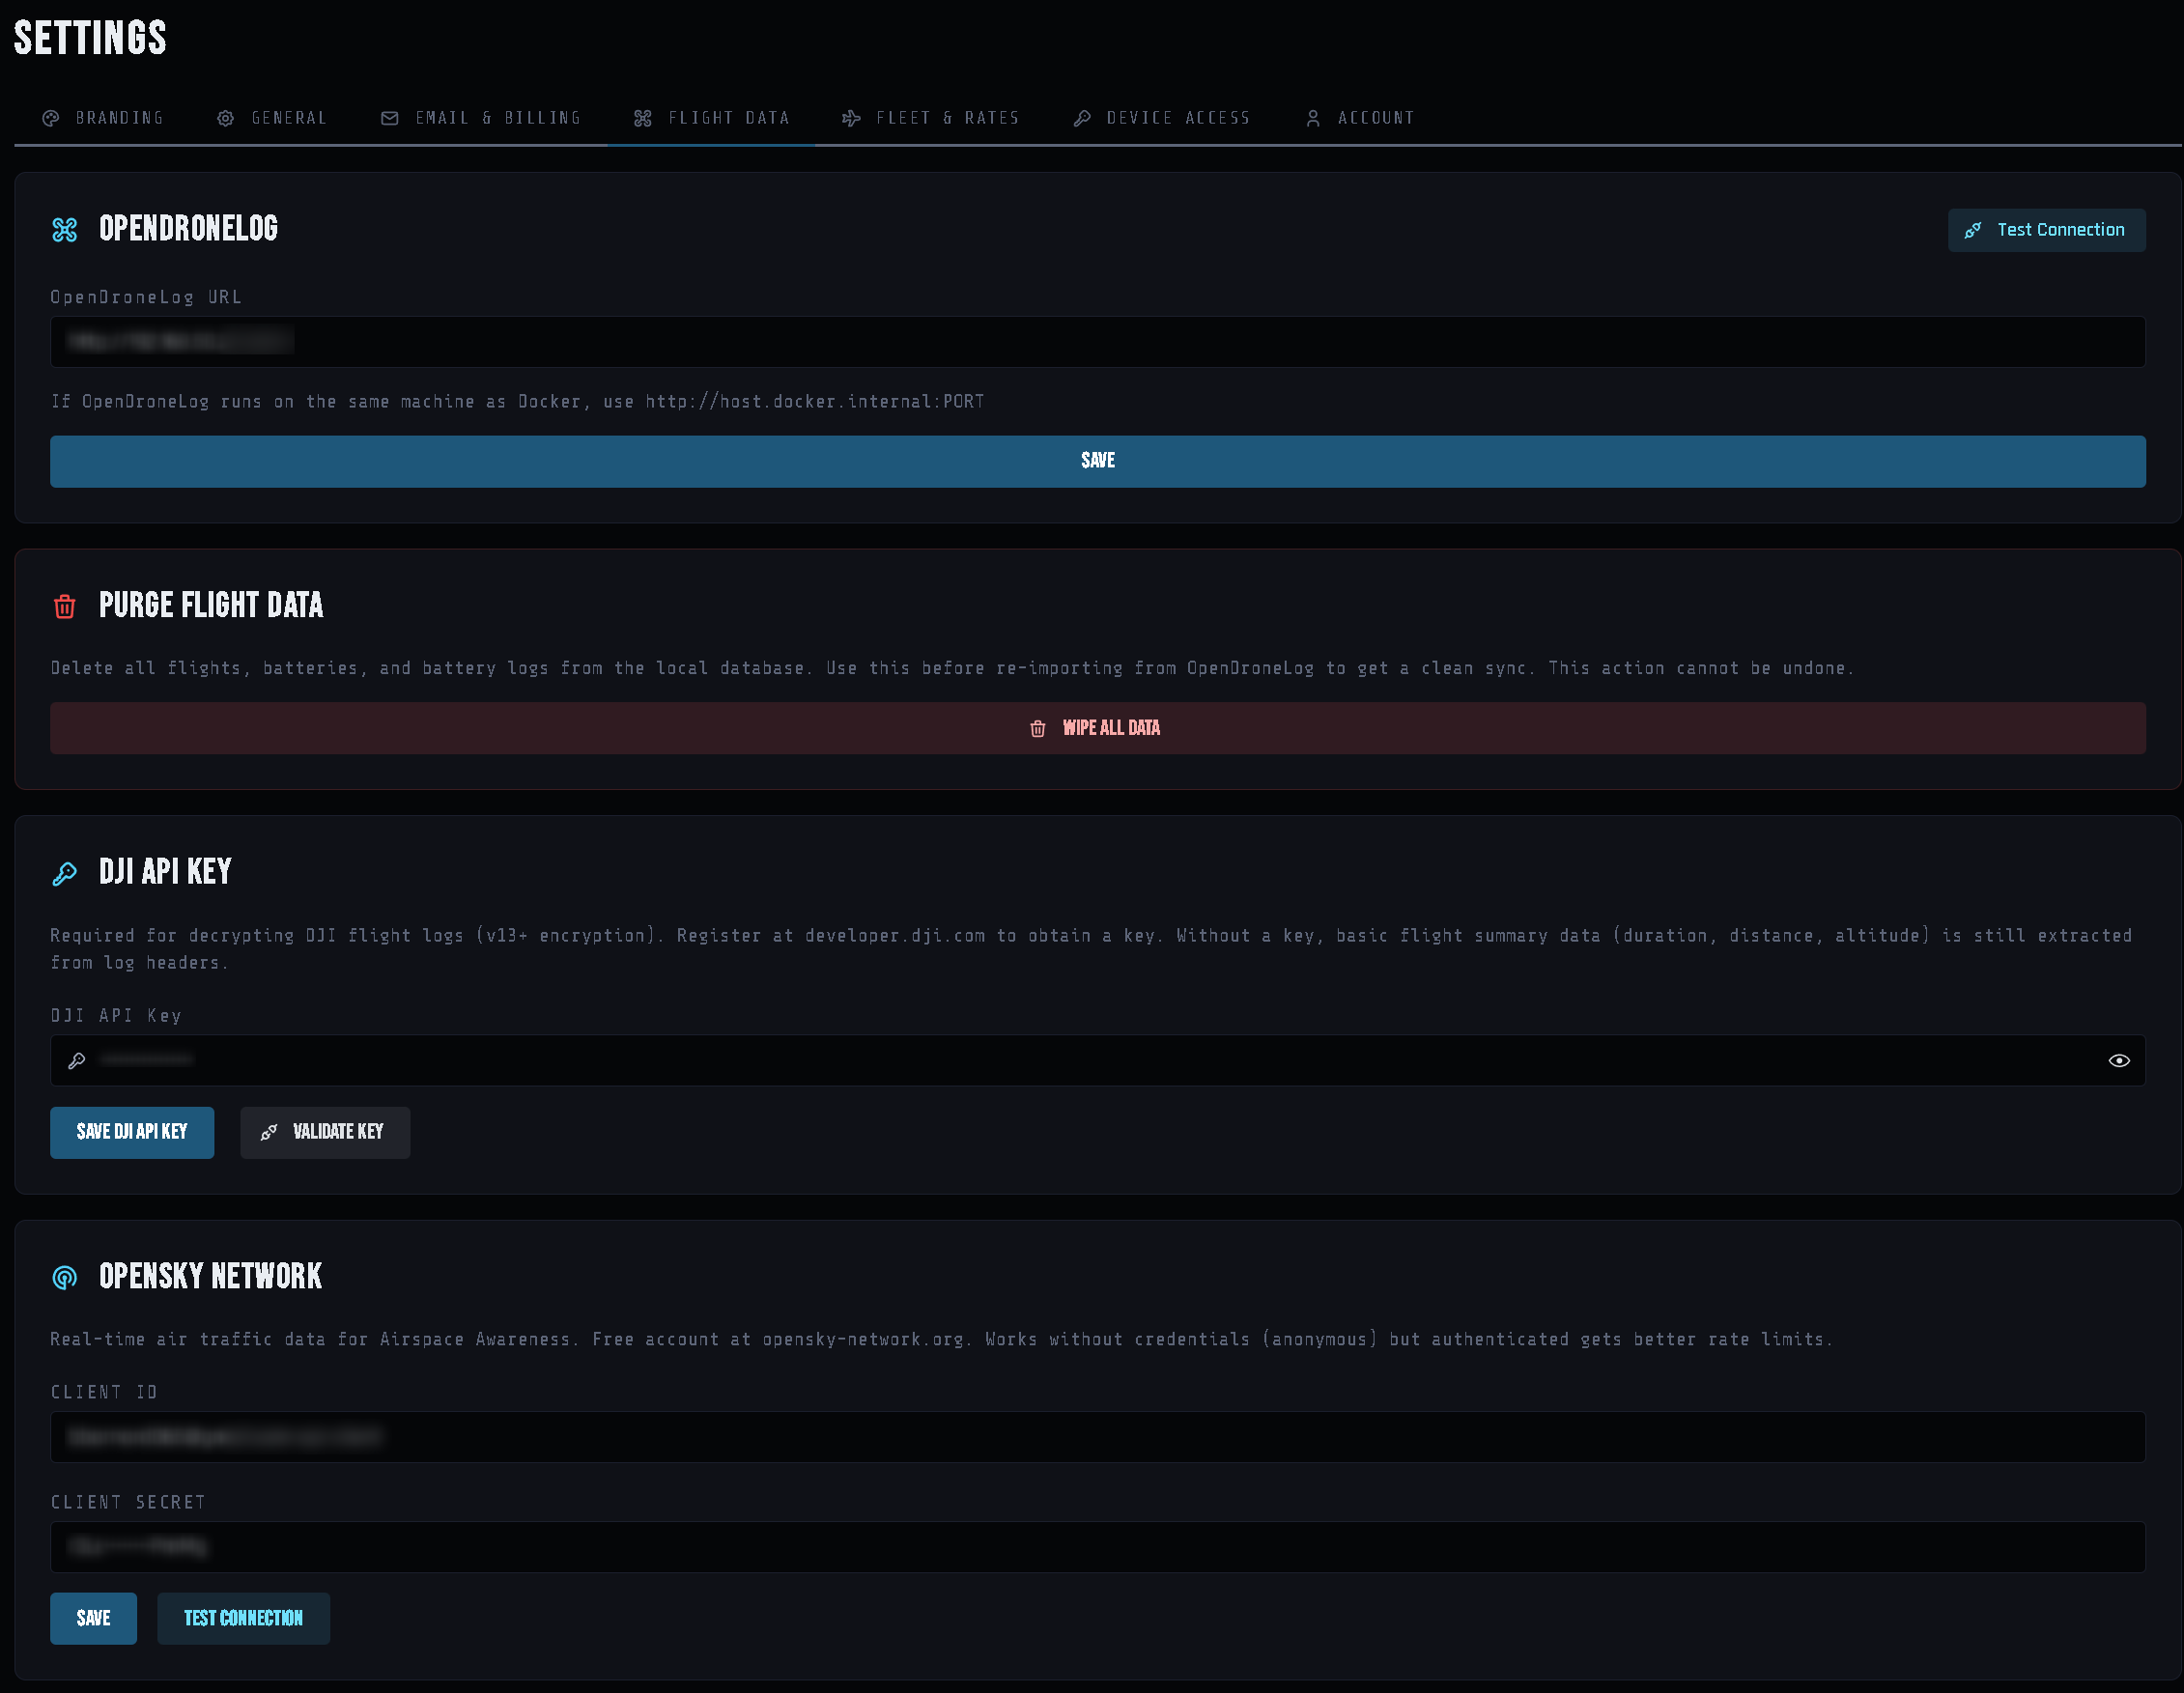Viewport: 2184px width, 1693px height.
Task: Click the OPENDRONELOG section title
Action: point(188,229)
